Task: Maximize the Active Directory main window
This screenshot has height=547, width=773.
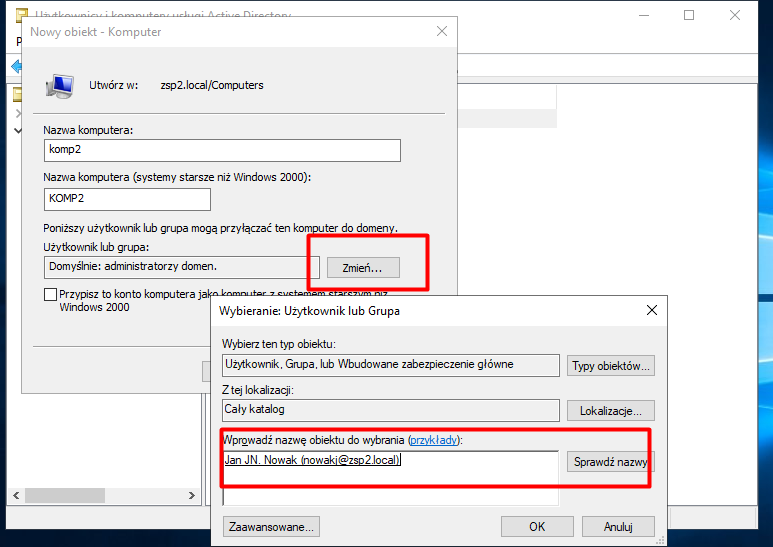Action: click(689, 16)
